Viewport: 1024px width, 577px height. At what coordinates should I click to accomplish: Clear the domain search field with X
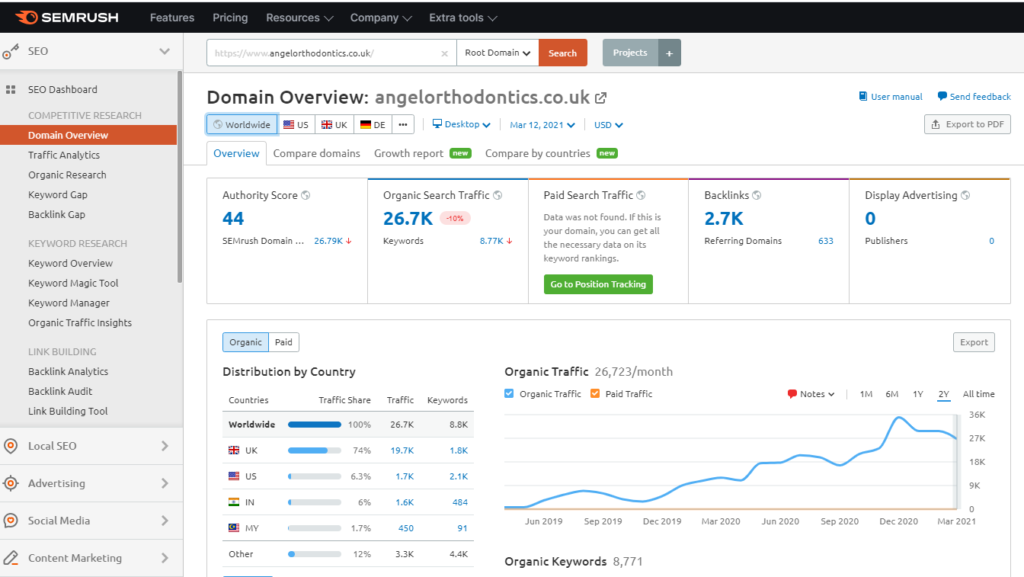coord(445,54)
